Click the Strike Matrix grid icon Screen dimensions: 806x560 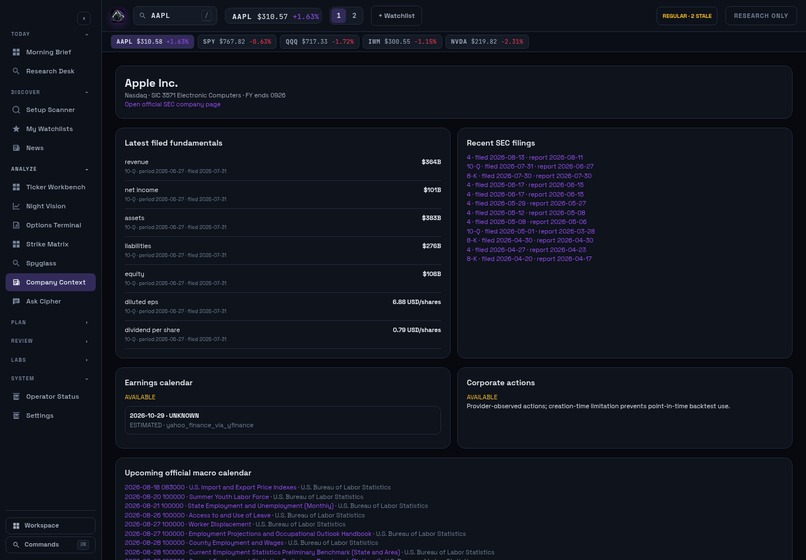[x=16, y=244]
